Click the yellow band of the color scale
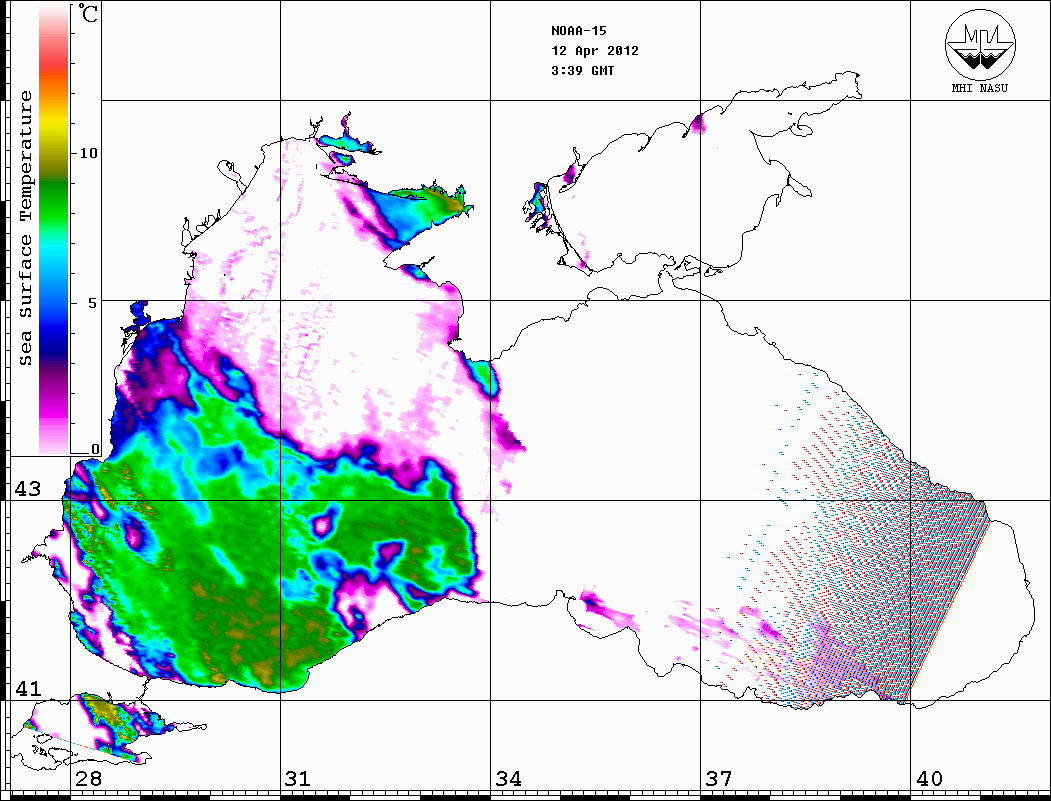The width and height of the screenshot is (1051, 801). coord(54,124)
